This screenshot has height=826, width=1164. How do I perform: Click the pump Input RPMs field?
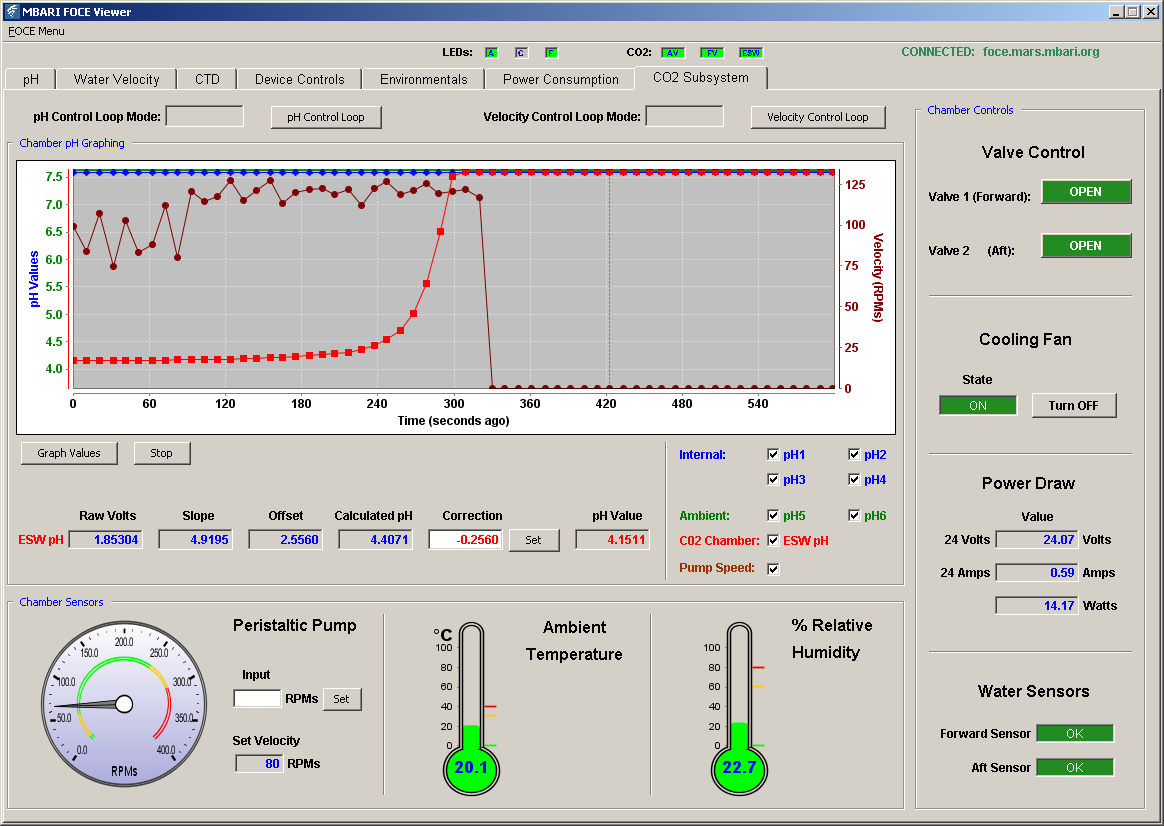click(x=257, y=698)
